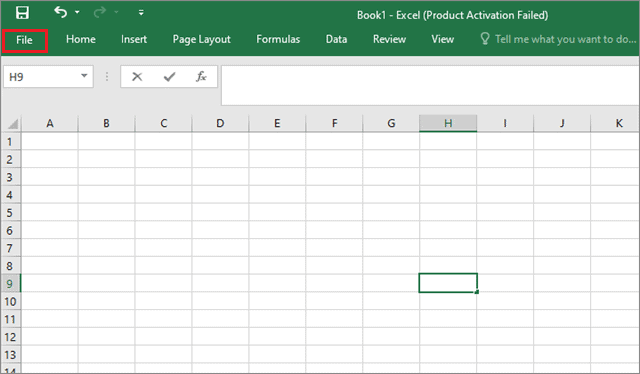Select column E header

coord(277,123)
